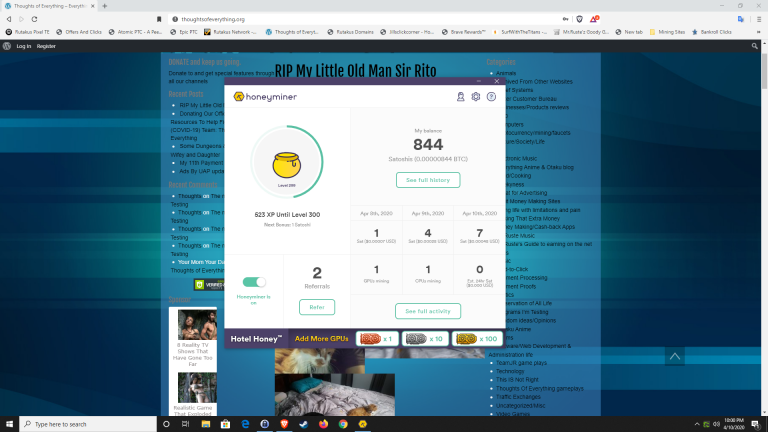Click Apr 10th, 2020 column header
Viewport: 768px width, 432px height.
point(480,213)
